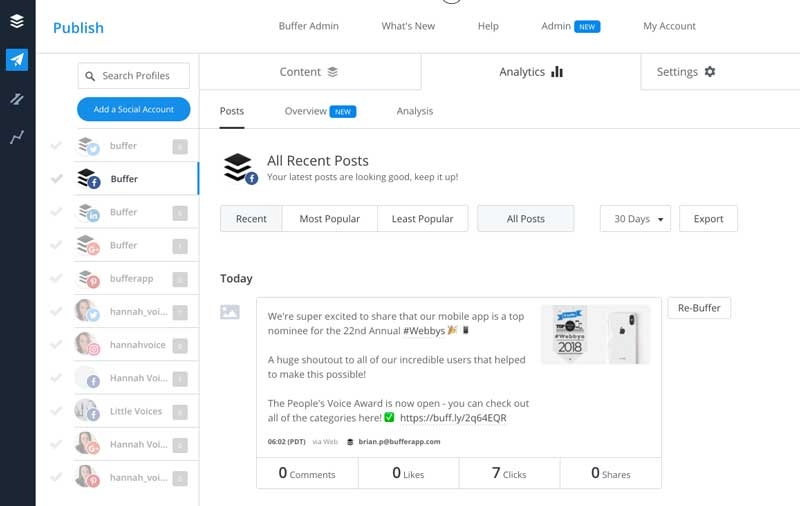Image resolution: width=800 pixels, height=506 pixels.
Task: Click the Settings gear icon
Action: [710, 71]
